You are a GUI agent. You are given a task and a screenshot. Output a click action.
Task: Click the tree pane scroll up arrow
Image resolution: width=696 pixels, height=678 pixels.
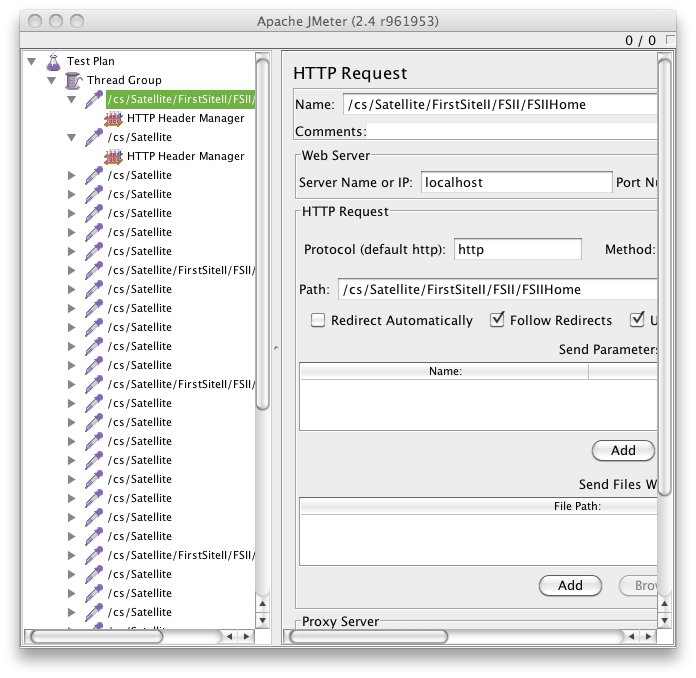(263, 603)
